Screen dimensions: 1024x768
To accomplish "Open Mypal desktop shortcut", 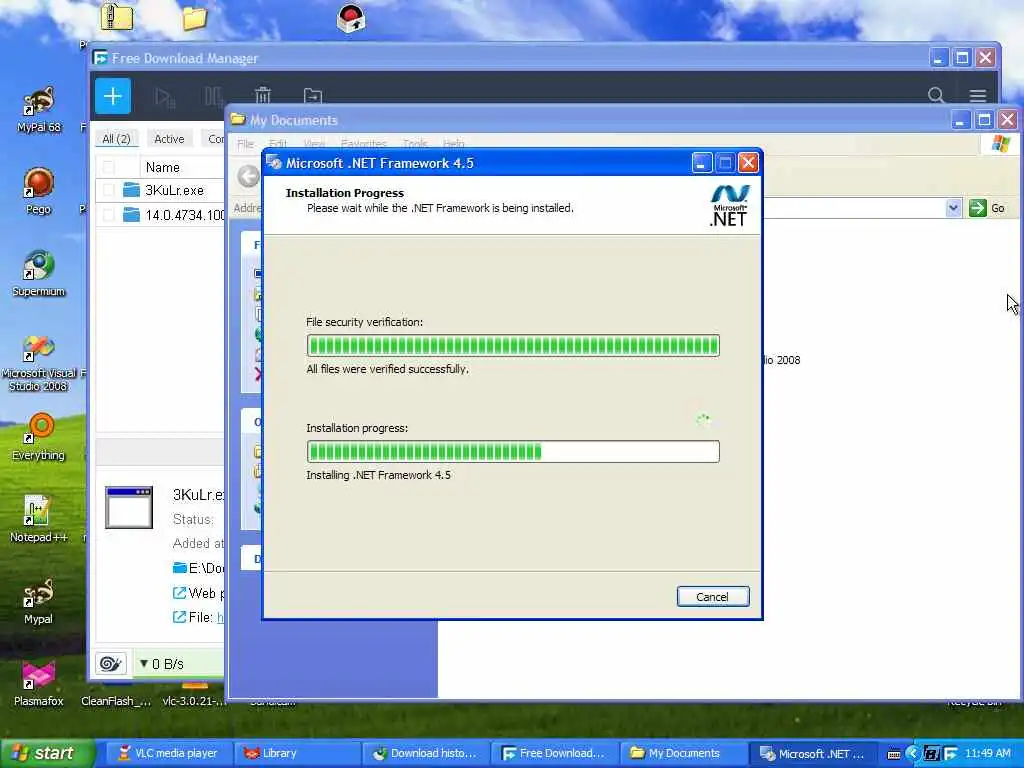I will [39, 601].
